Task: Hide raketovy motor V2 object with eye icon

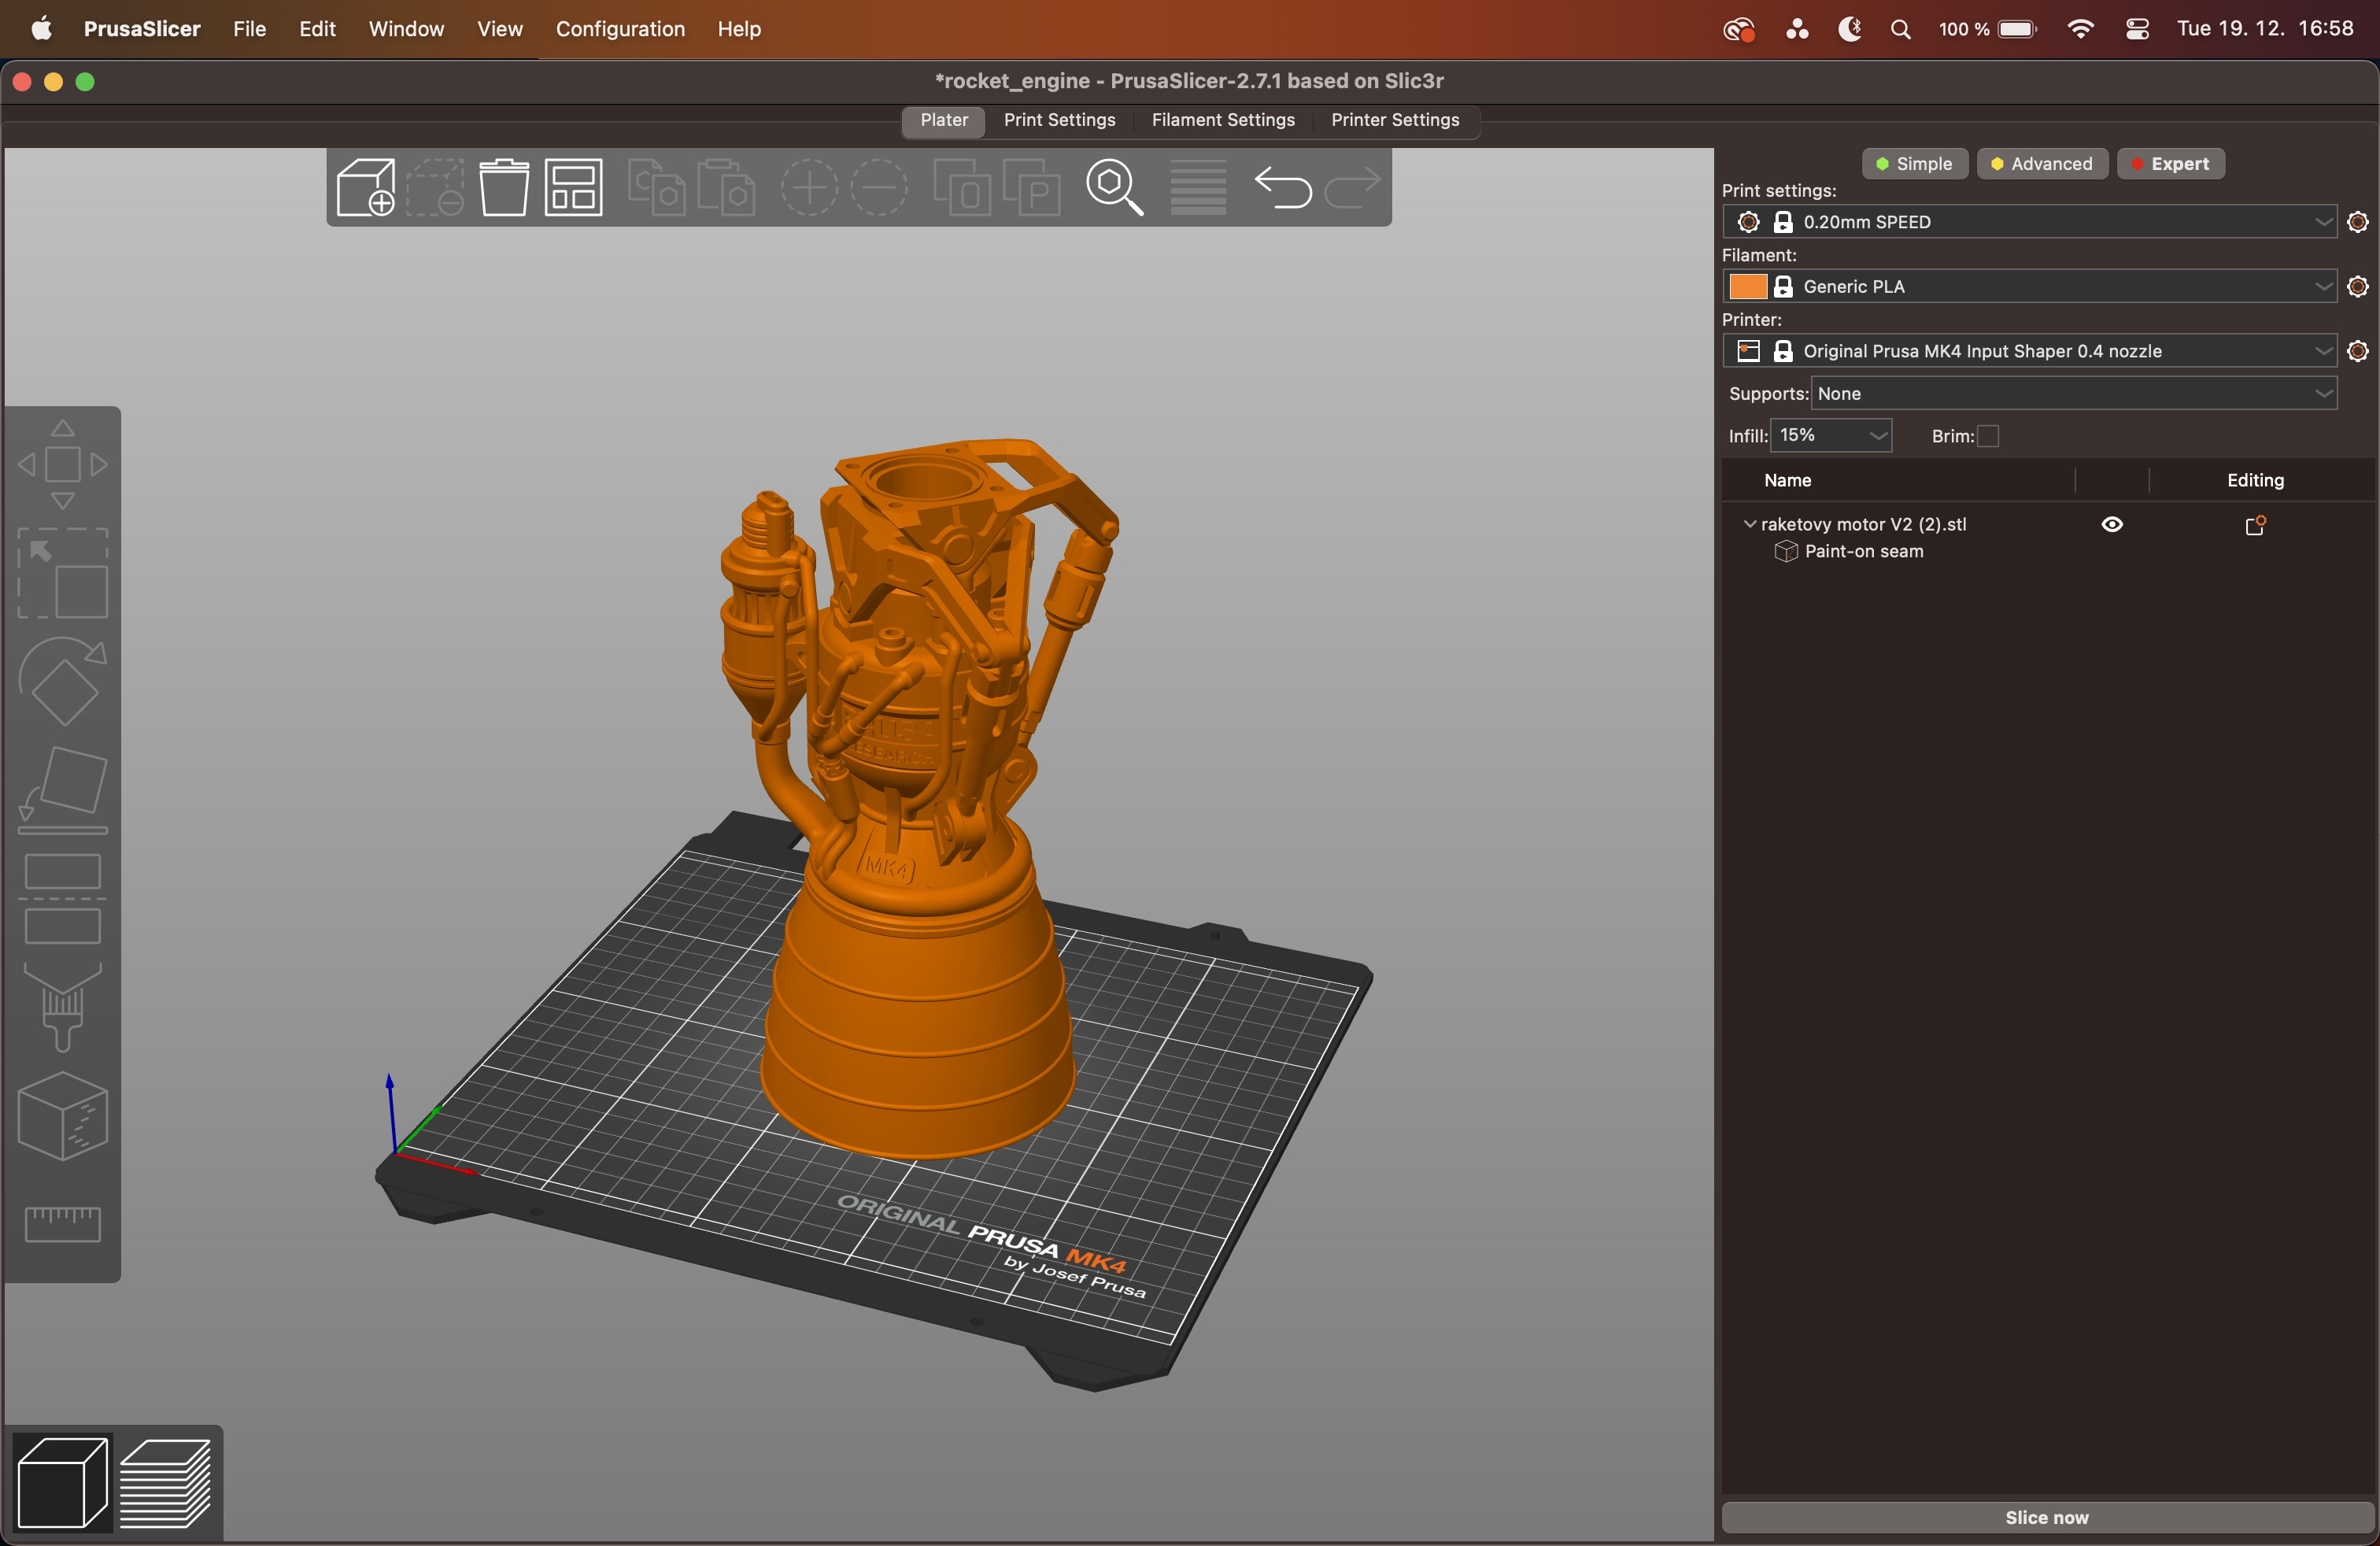Action: [x=2112, y=525]
